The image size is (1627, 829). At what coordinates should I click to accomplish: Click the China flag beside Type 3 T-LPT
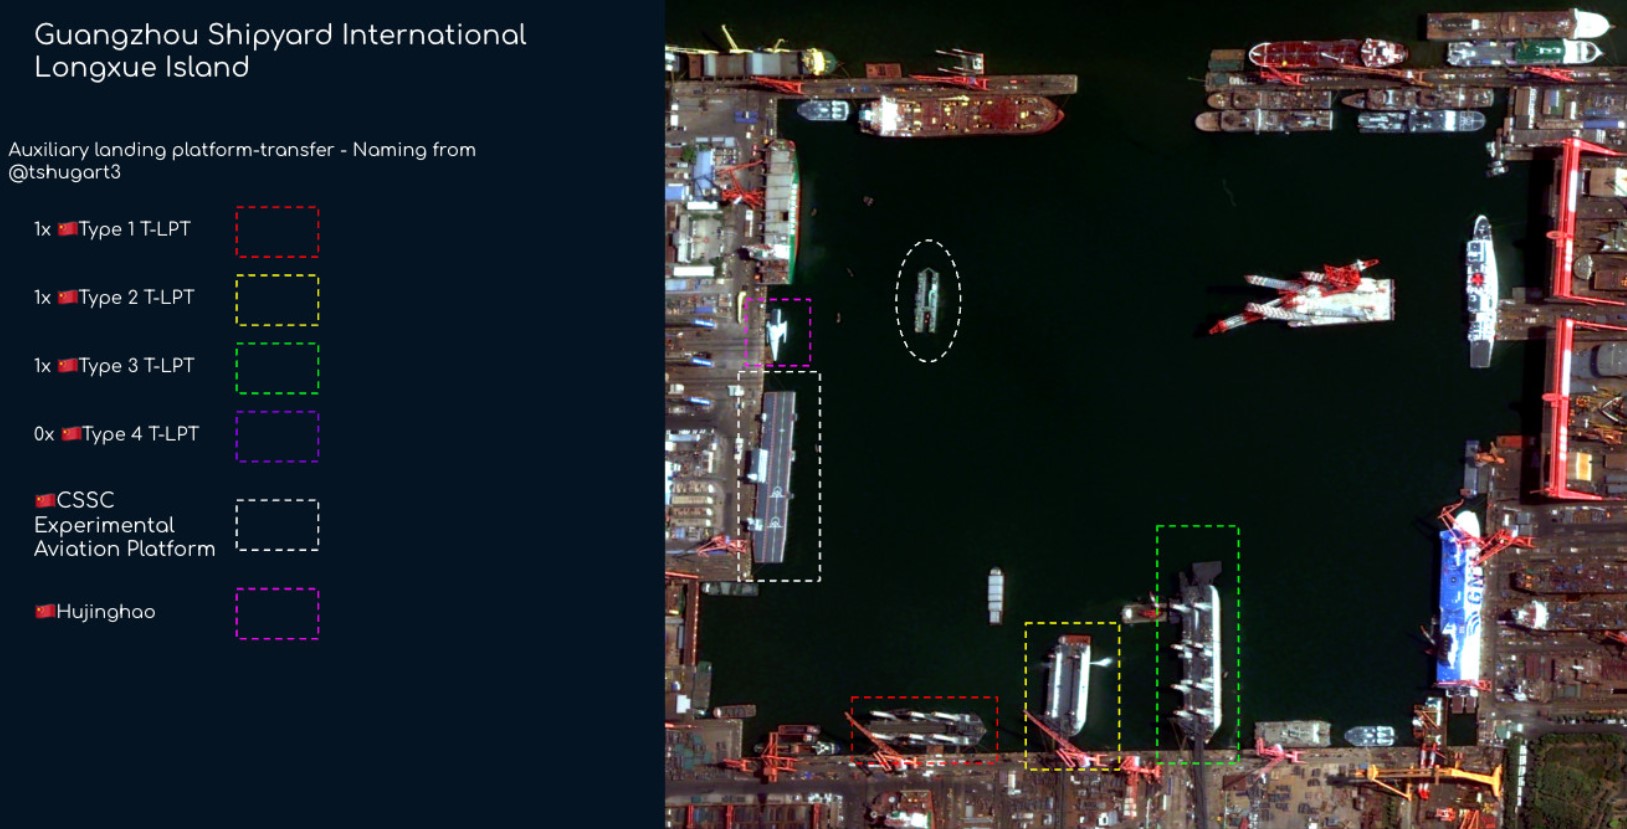[x=67, y=365]
